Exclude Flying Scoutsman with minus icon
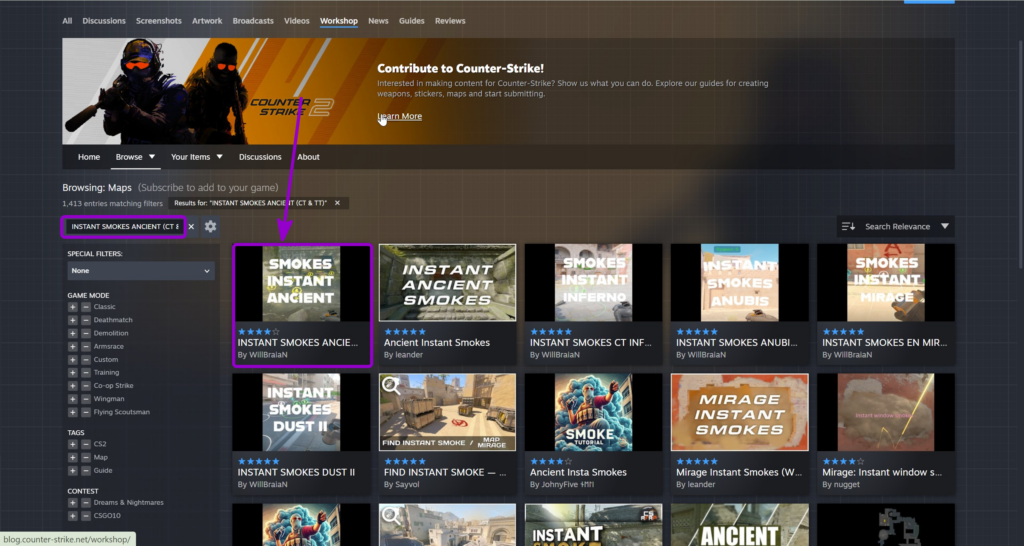 (x=86, y=412)
